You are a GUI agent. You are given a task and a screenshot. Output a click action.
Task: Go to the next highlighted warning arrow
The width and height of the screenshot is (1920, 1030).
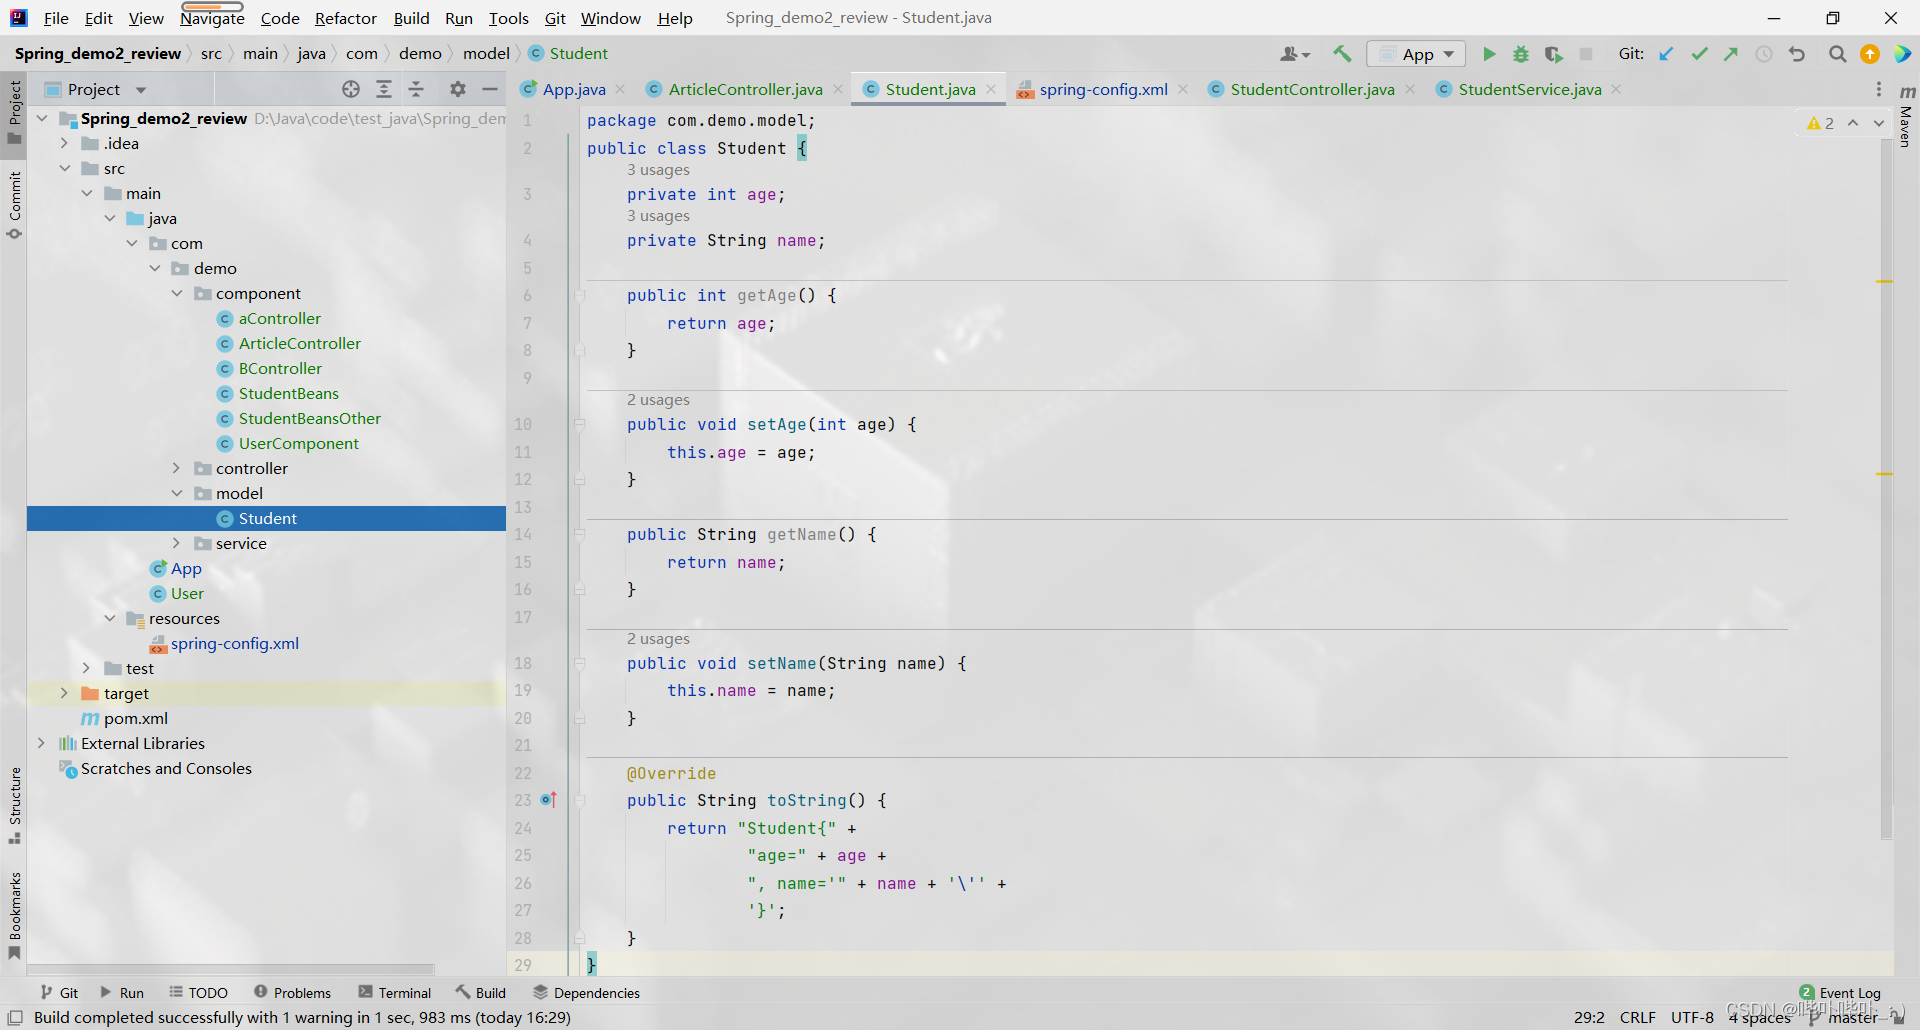pyautogui.click(x=1879, y=123)
